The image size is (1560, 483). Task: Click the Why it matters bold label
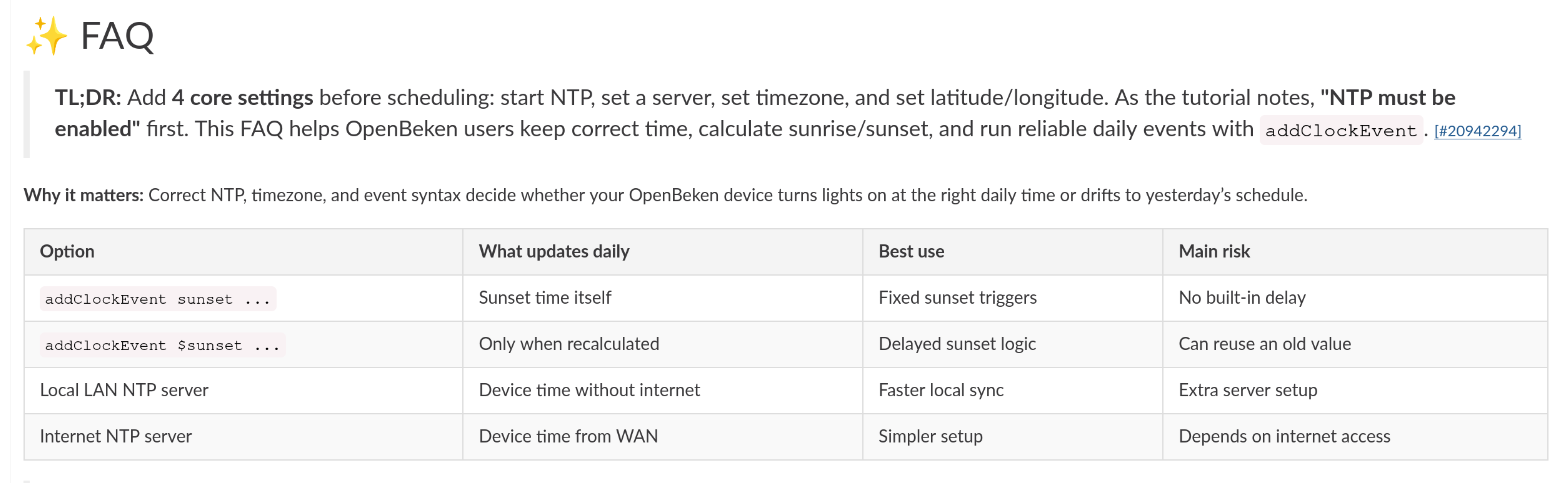tap(84, 195)
